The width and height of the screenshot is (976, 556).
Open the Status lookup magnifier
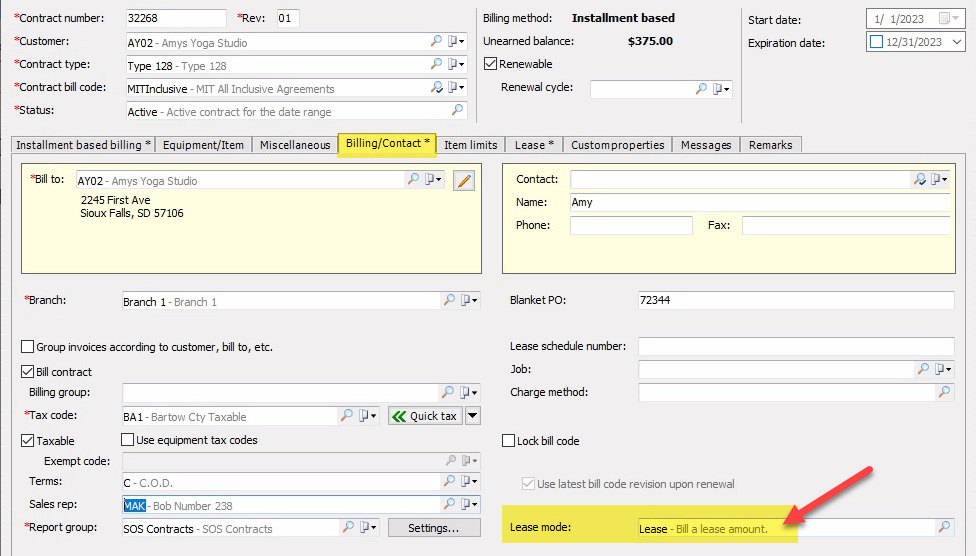(x=458, y=110)
